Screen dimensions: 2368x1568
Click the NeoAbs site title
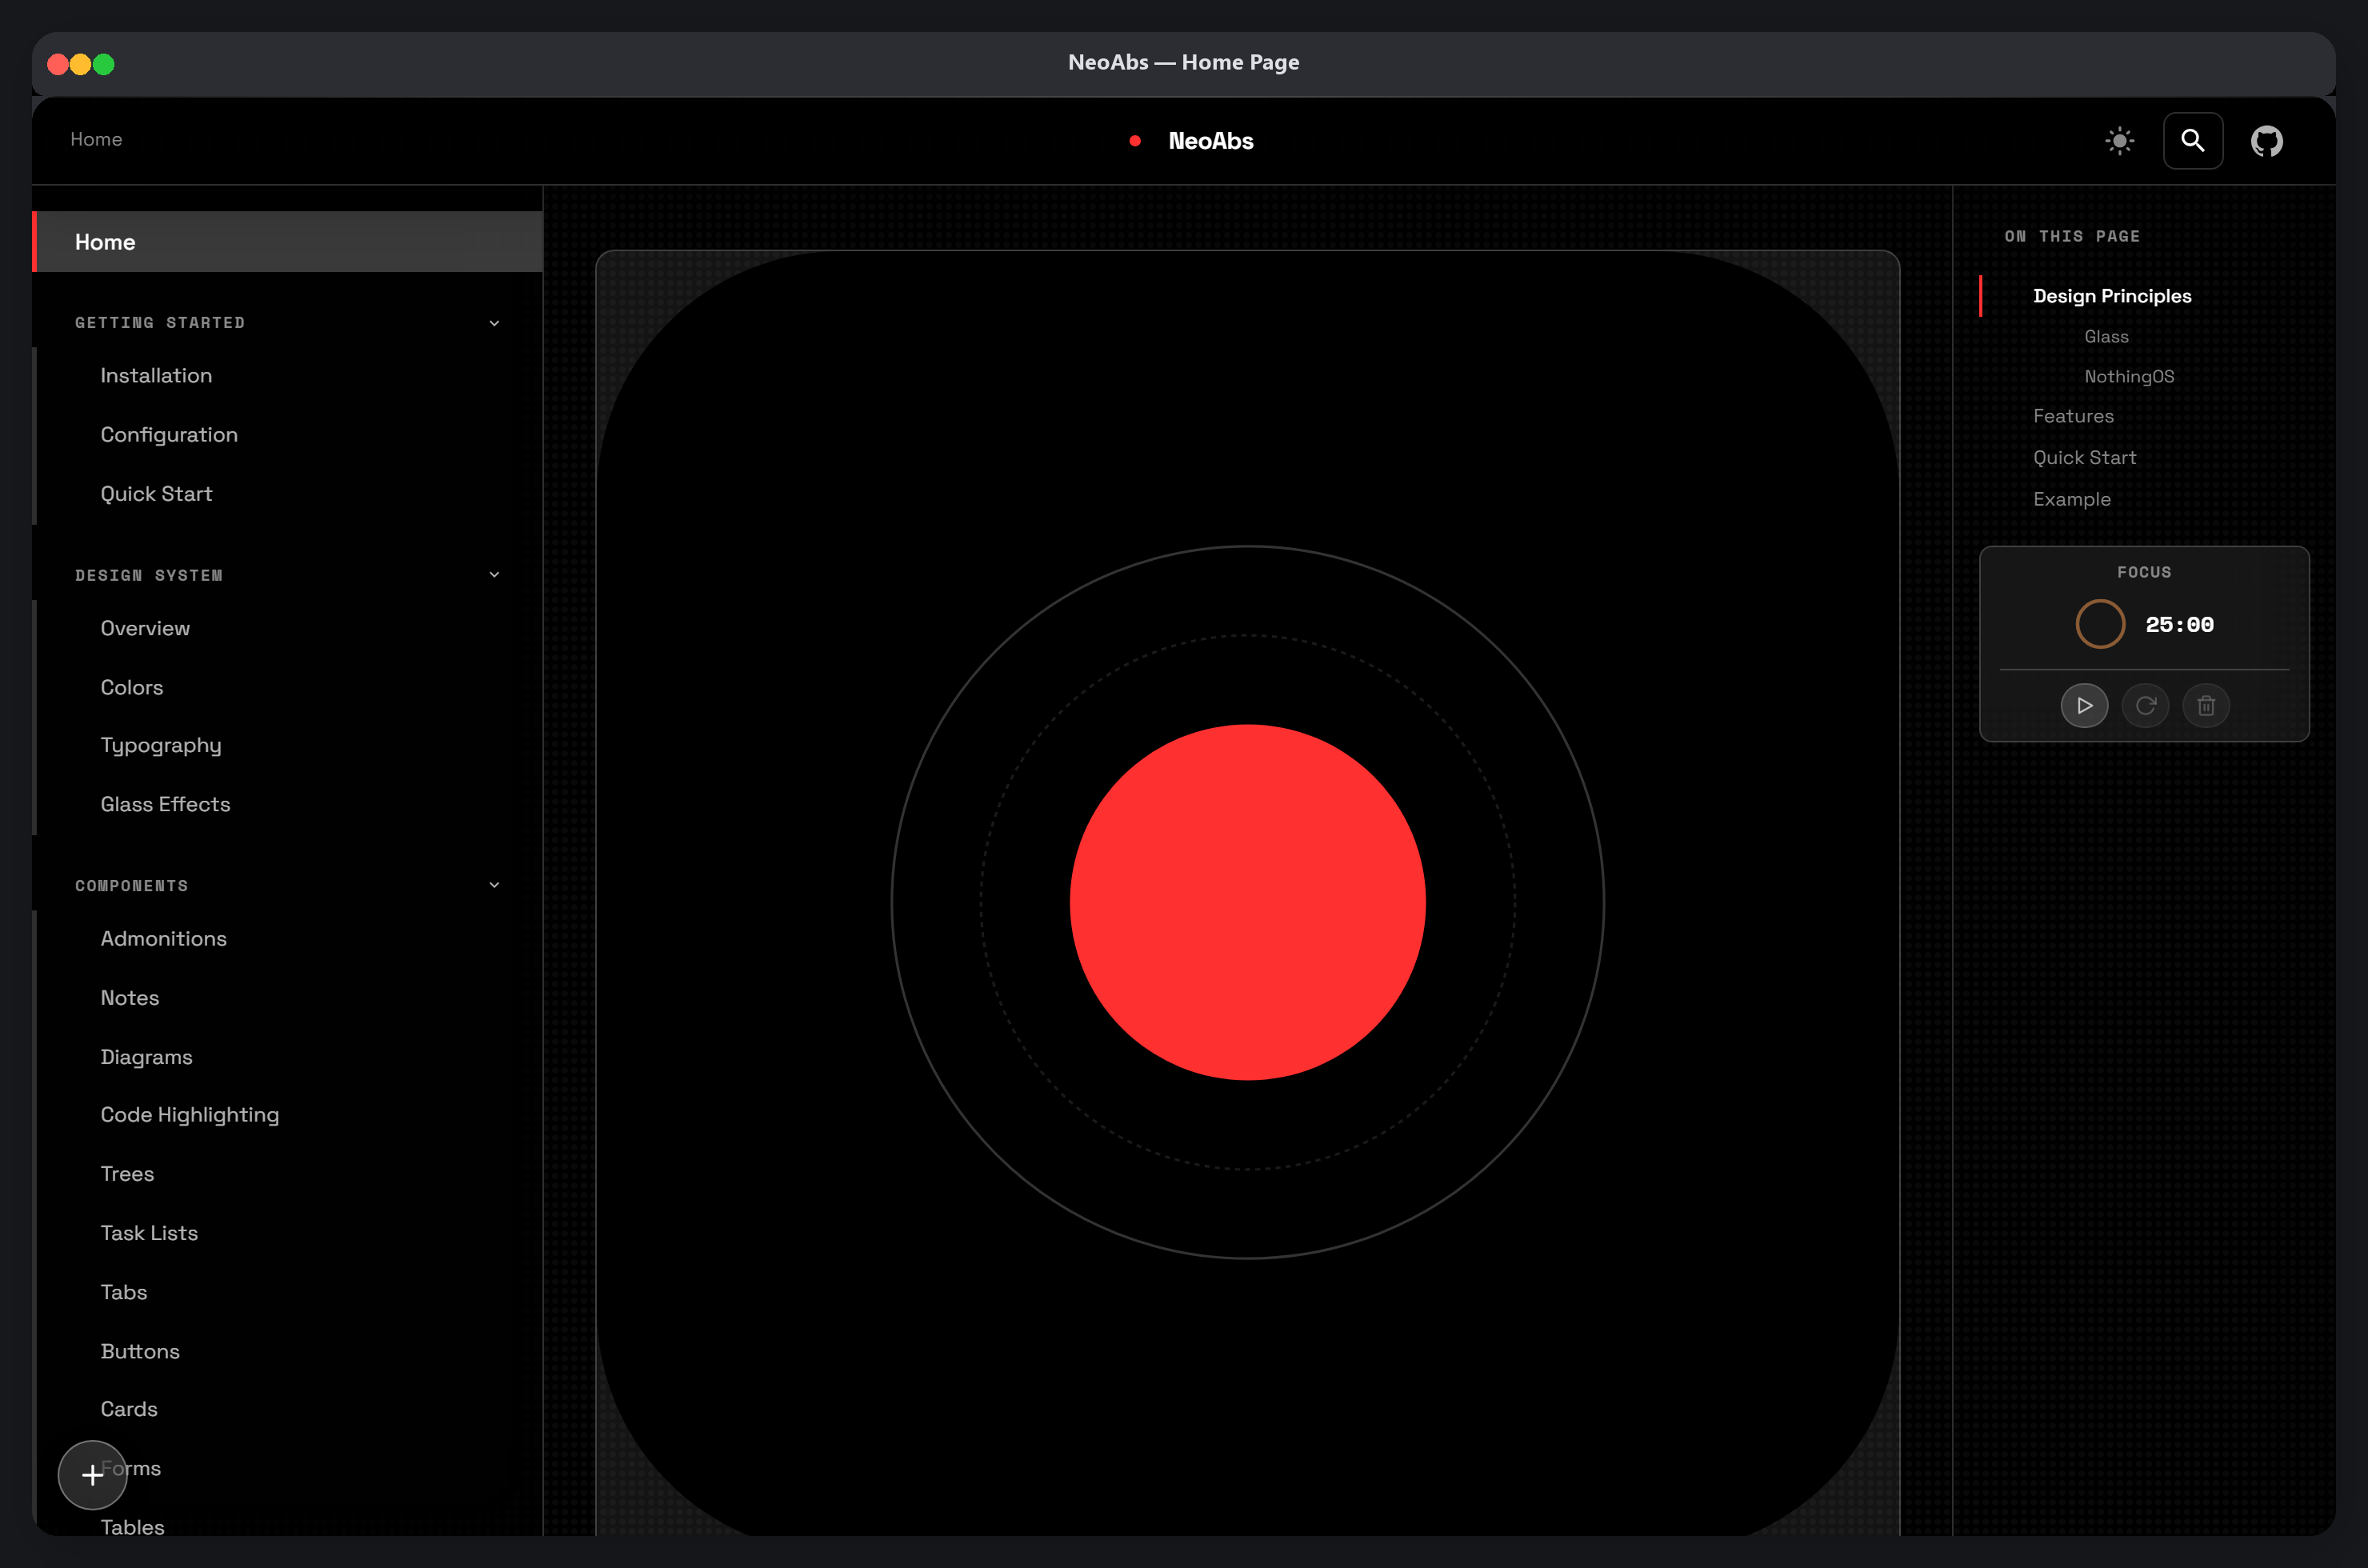1211,141
